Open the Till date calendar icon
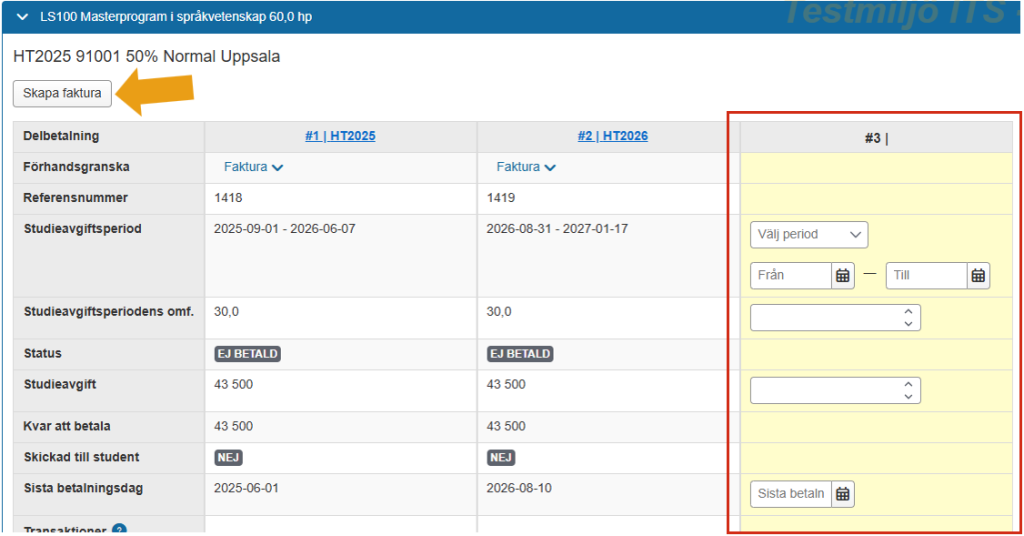Viewport: 1024px width, 536px height. click(978, 276)
